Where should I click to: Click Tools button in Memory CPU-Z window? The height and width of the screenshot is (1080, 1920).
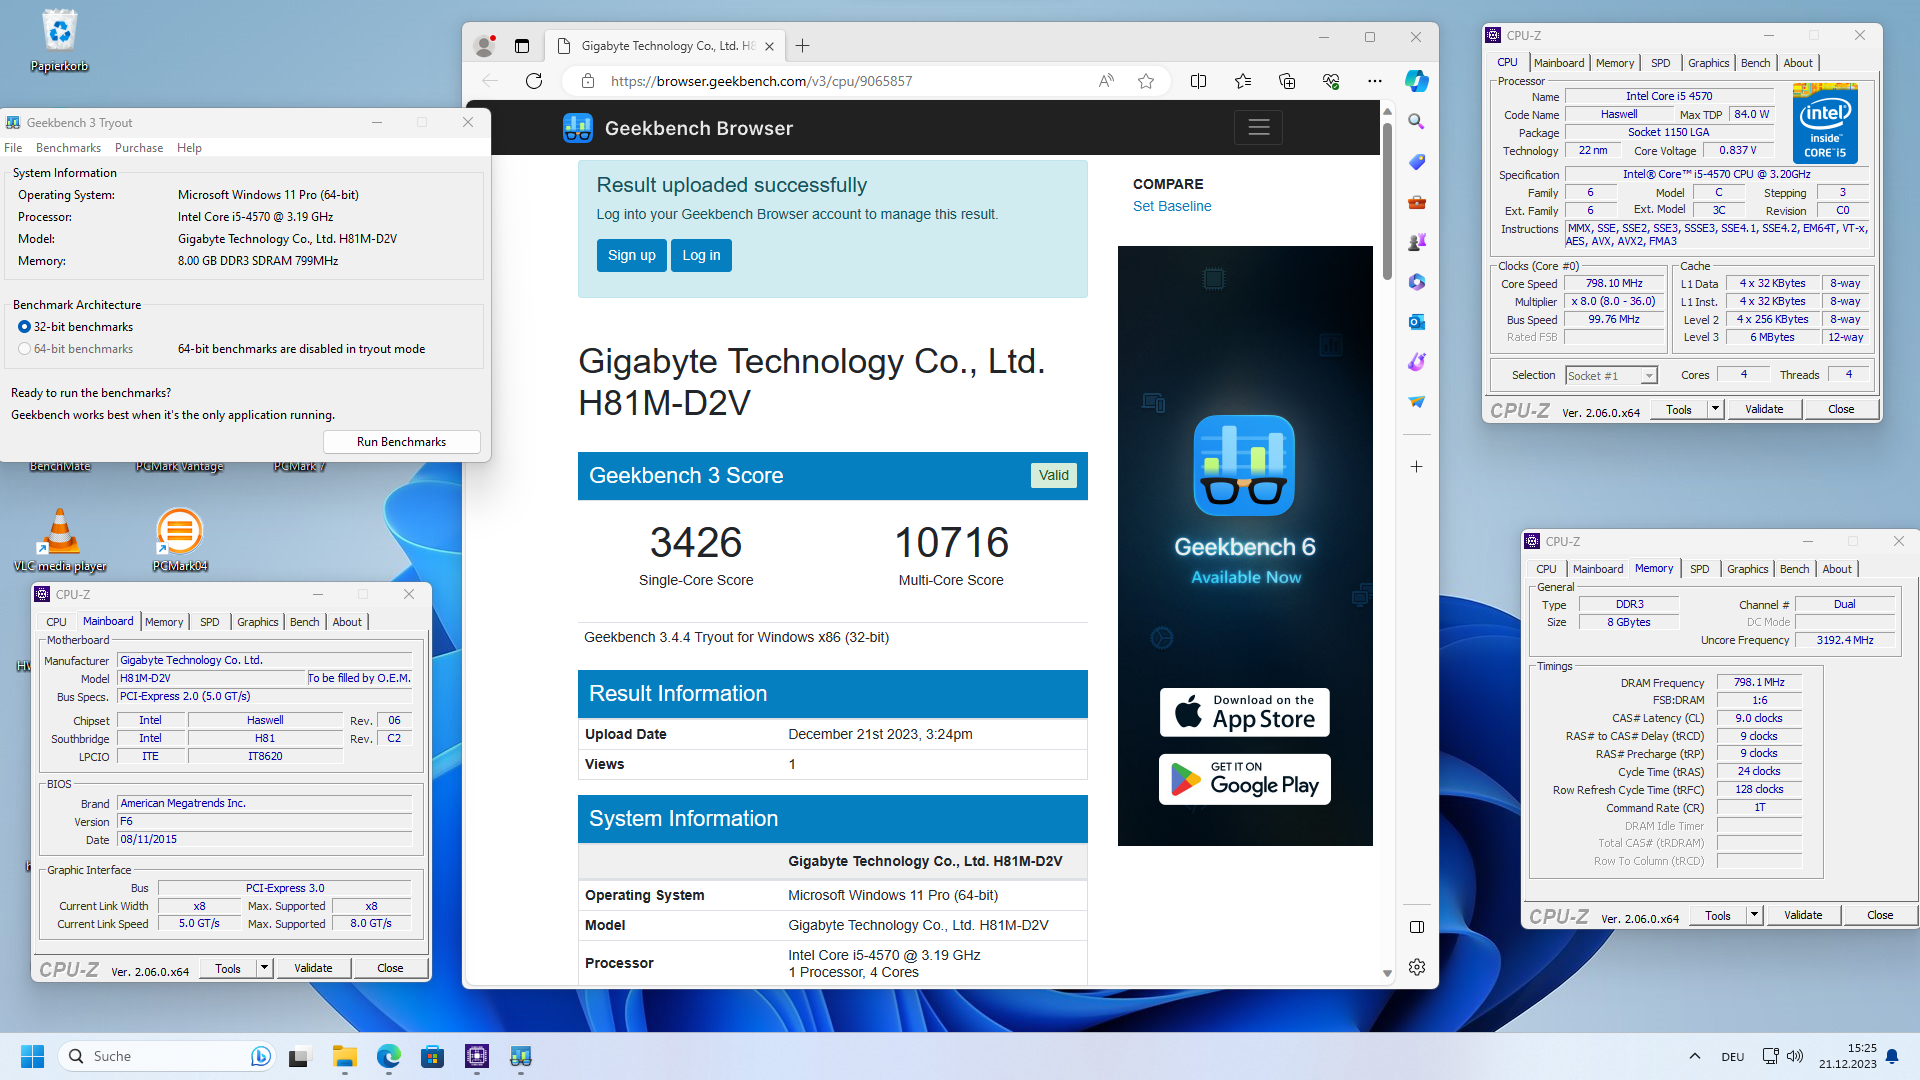(x=1718, y=915)
